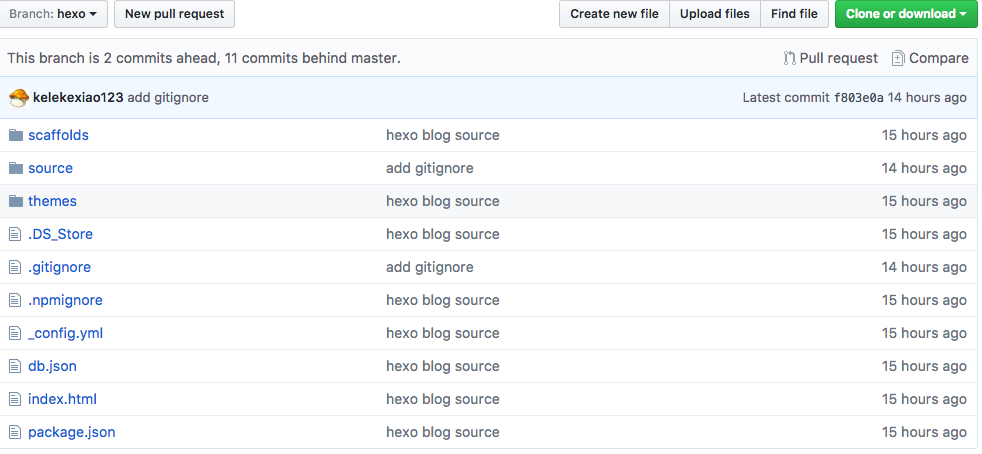The height and width of the screenshot is (454, 982).
Task: Click the .gitignore file icon
Action: click(x=15, y=267)
